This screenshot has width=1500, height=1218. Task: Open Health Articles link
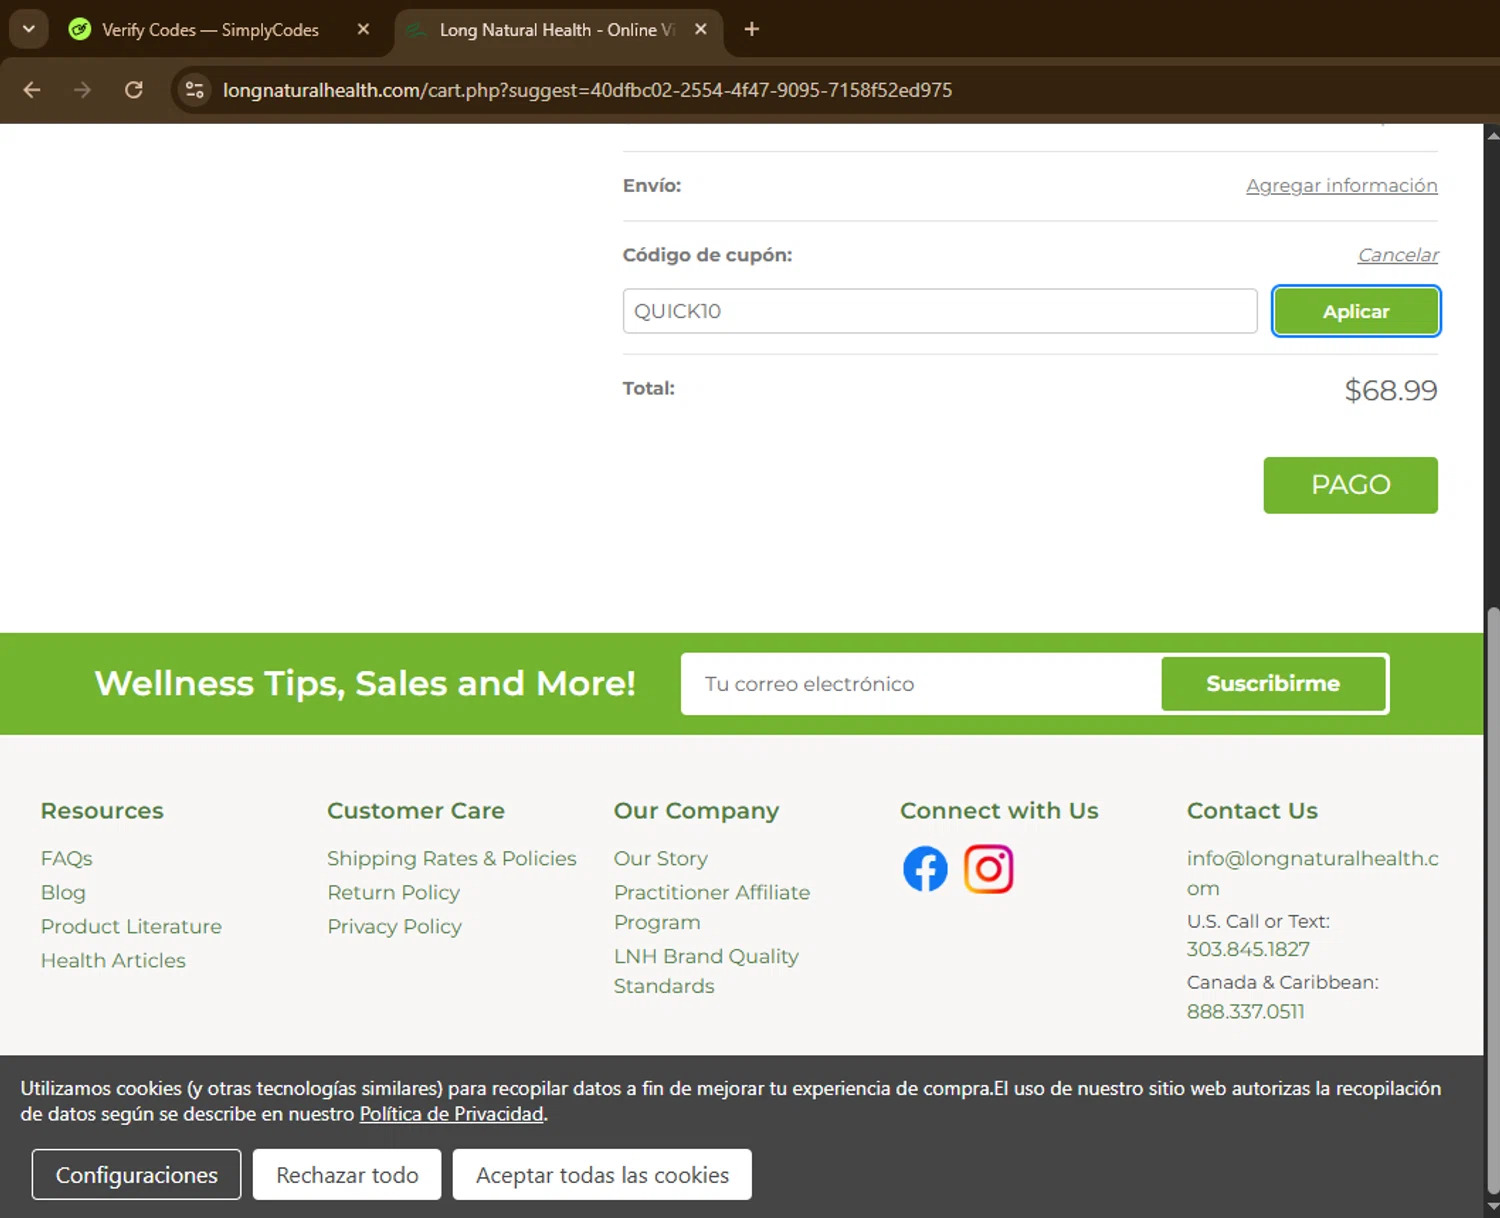[113, 960]
